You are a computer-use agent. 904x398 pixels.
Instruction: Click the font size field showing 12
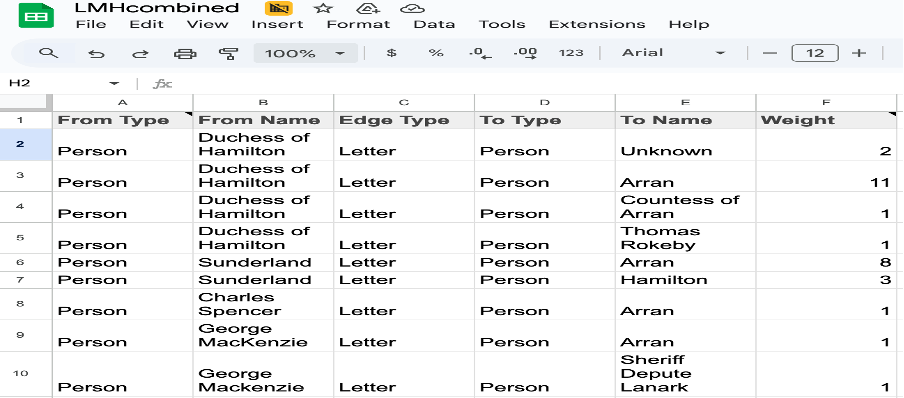[815, 54]
